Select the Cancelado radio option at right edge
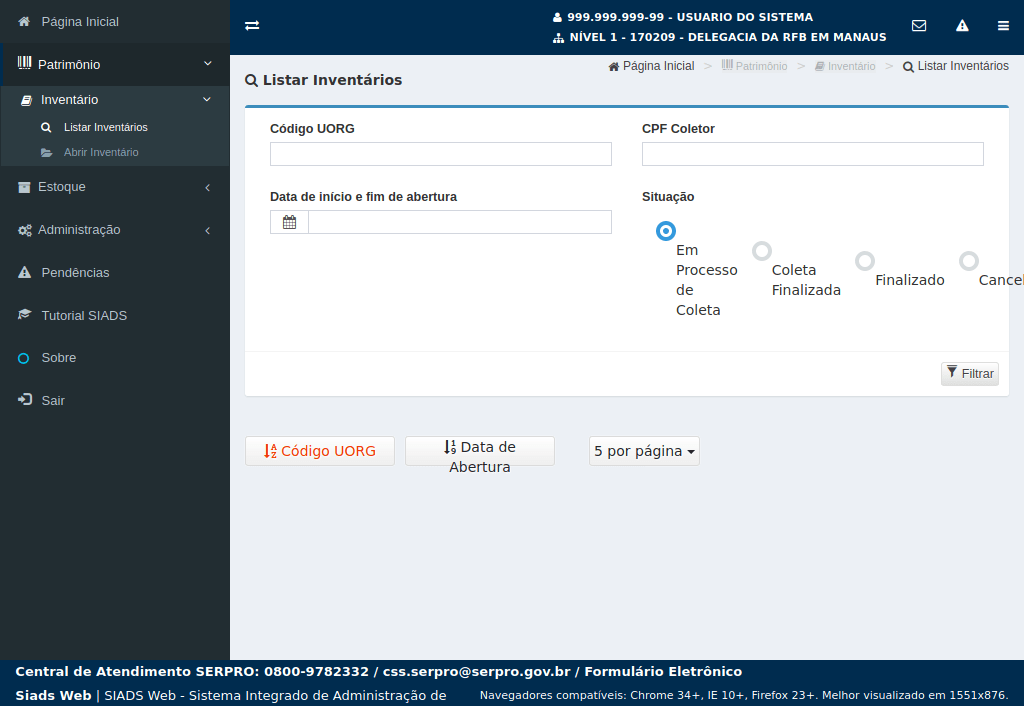This screenshot has width=1024, height=706. pyautogui.click(x=969, y=261)
